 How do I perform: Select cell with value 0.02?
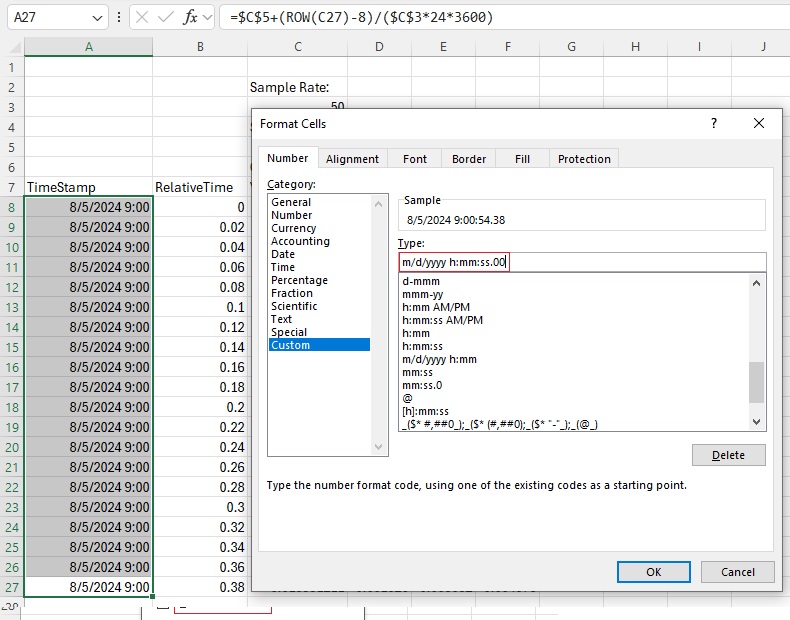coord(200,227)
